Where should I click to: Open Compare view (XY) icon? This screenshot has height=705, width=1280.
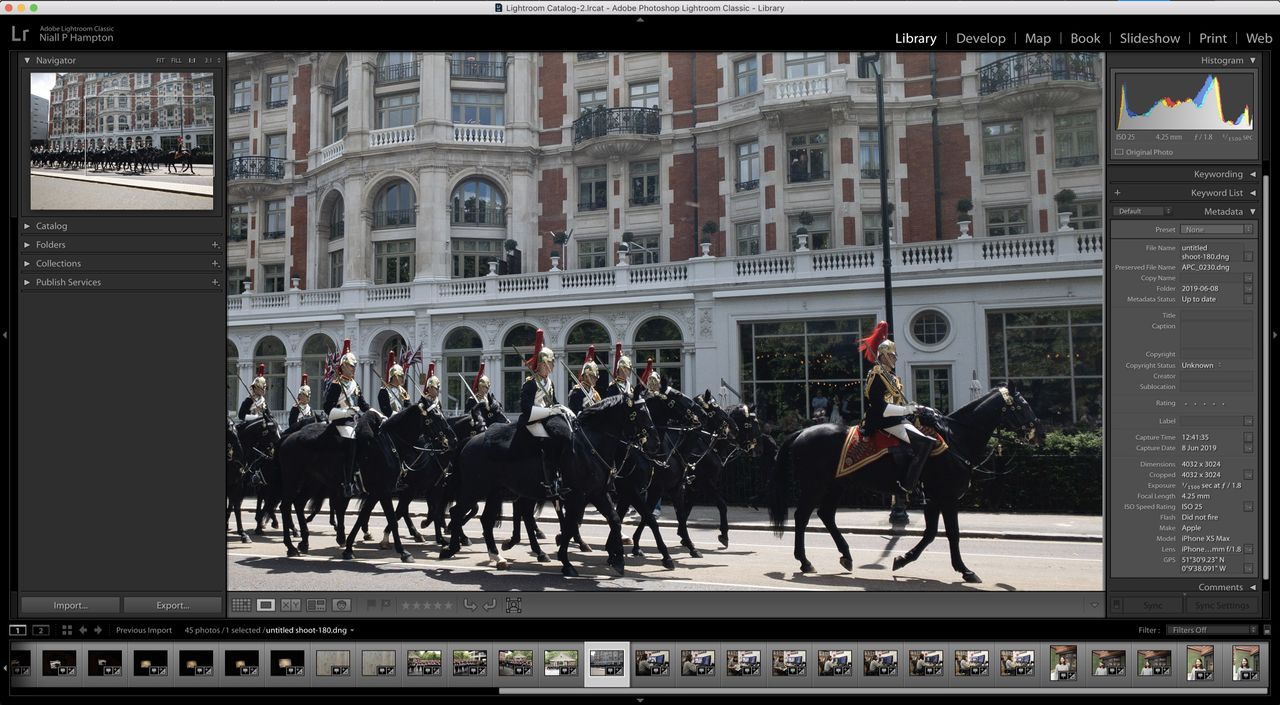(291, 605)
